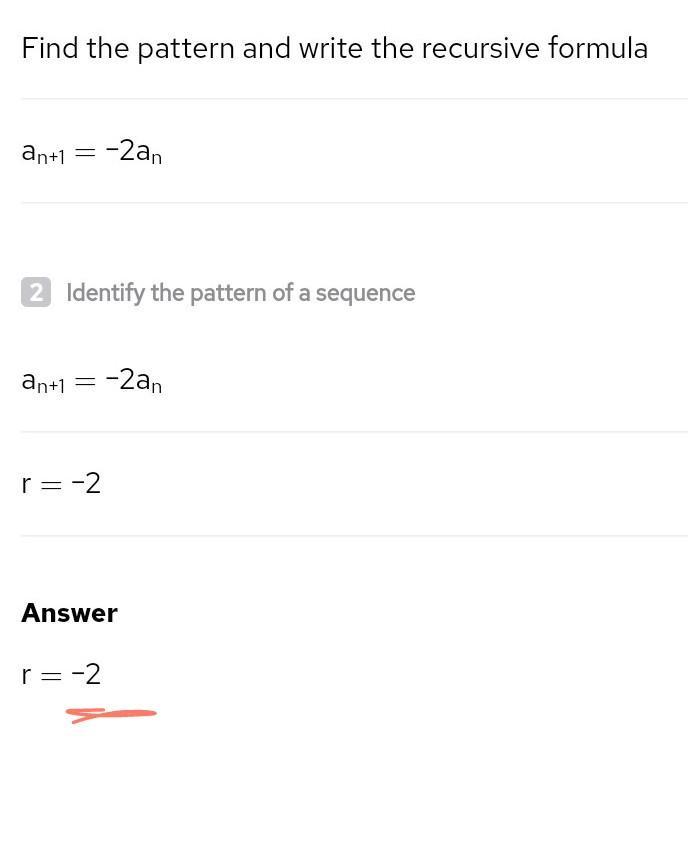
Task: Click the equals sign in step 2 ratio
Action: point(51,486)
